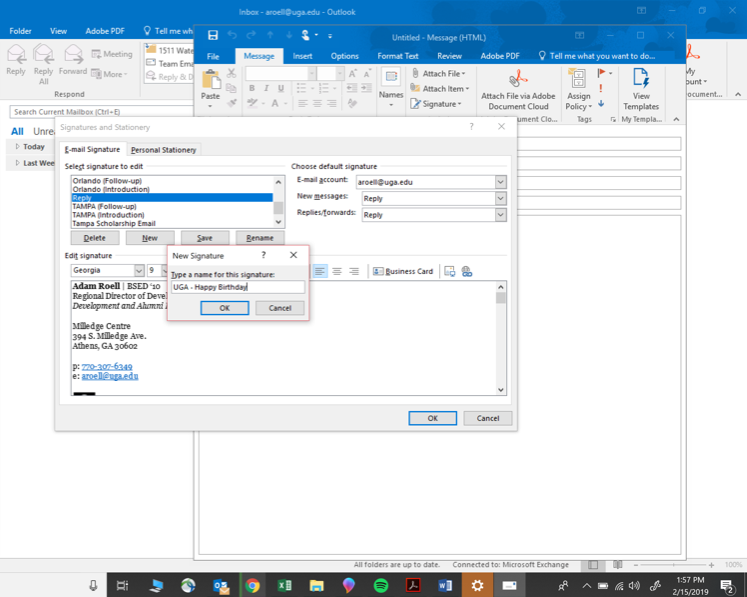747x597 pixels.
Task: Open File Explorer from the taskbar
Action: click(316, 585)
